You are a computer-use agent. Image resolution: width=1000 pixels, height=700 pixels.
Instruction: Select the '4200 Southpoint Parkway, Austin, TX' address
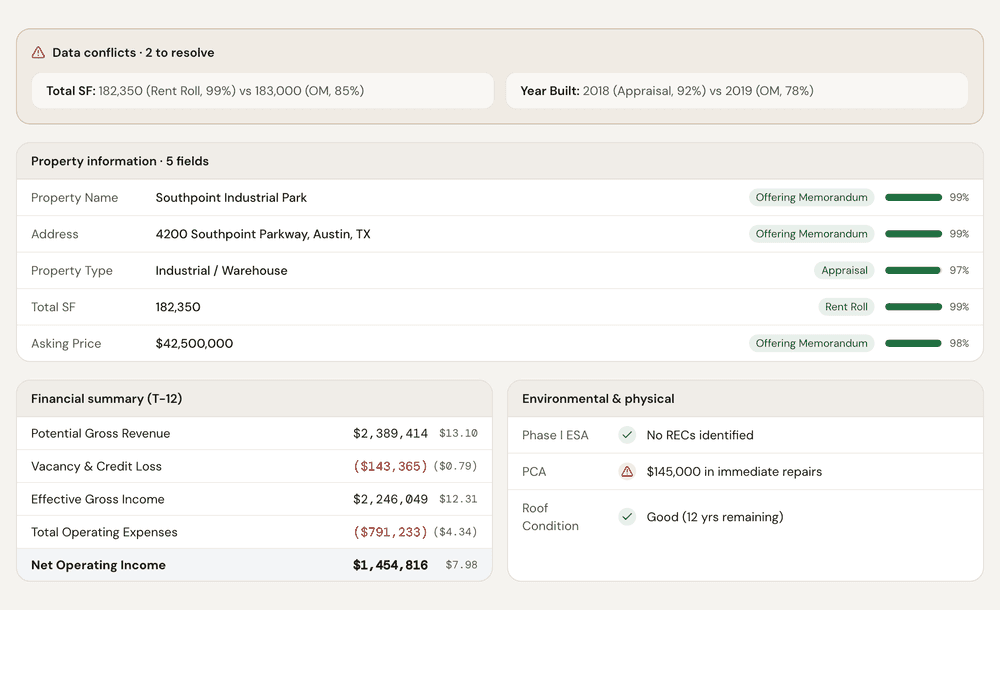tap(263, 234)
